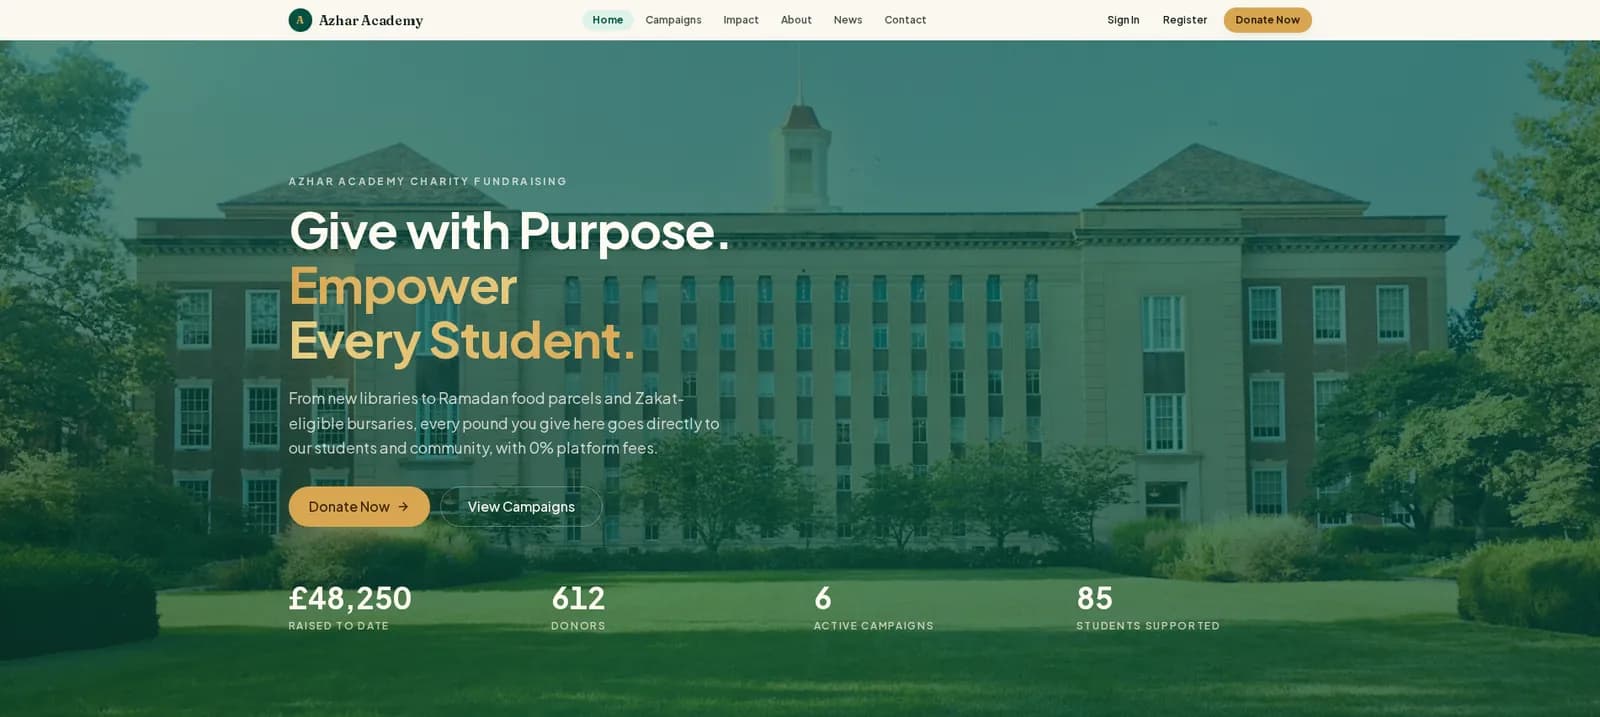Click the 'Give with Purpose.' heading
This screenshot has height=717, width=1600.
click(x=509, y=231)
